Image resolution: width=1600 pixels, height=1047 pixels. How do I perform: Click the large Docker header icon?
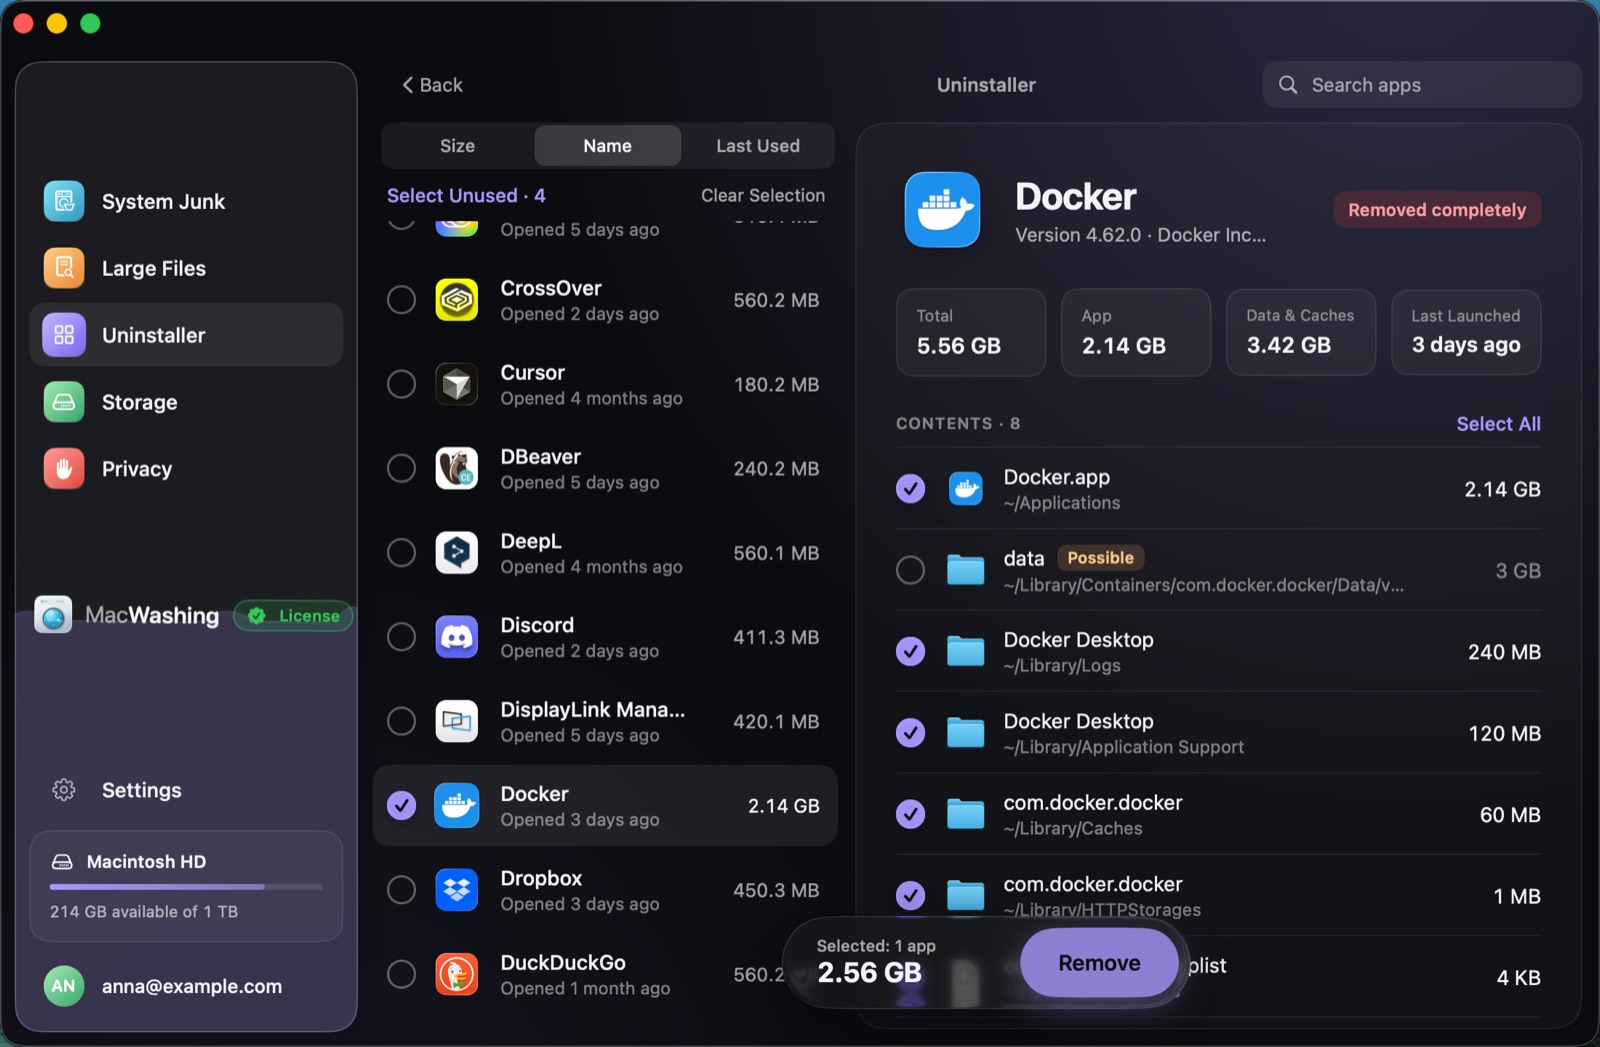942,210
